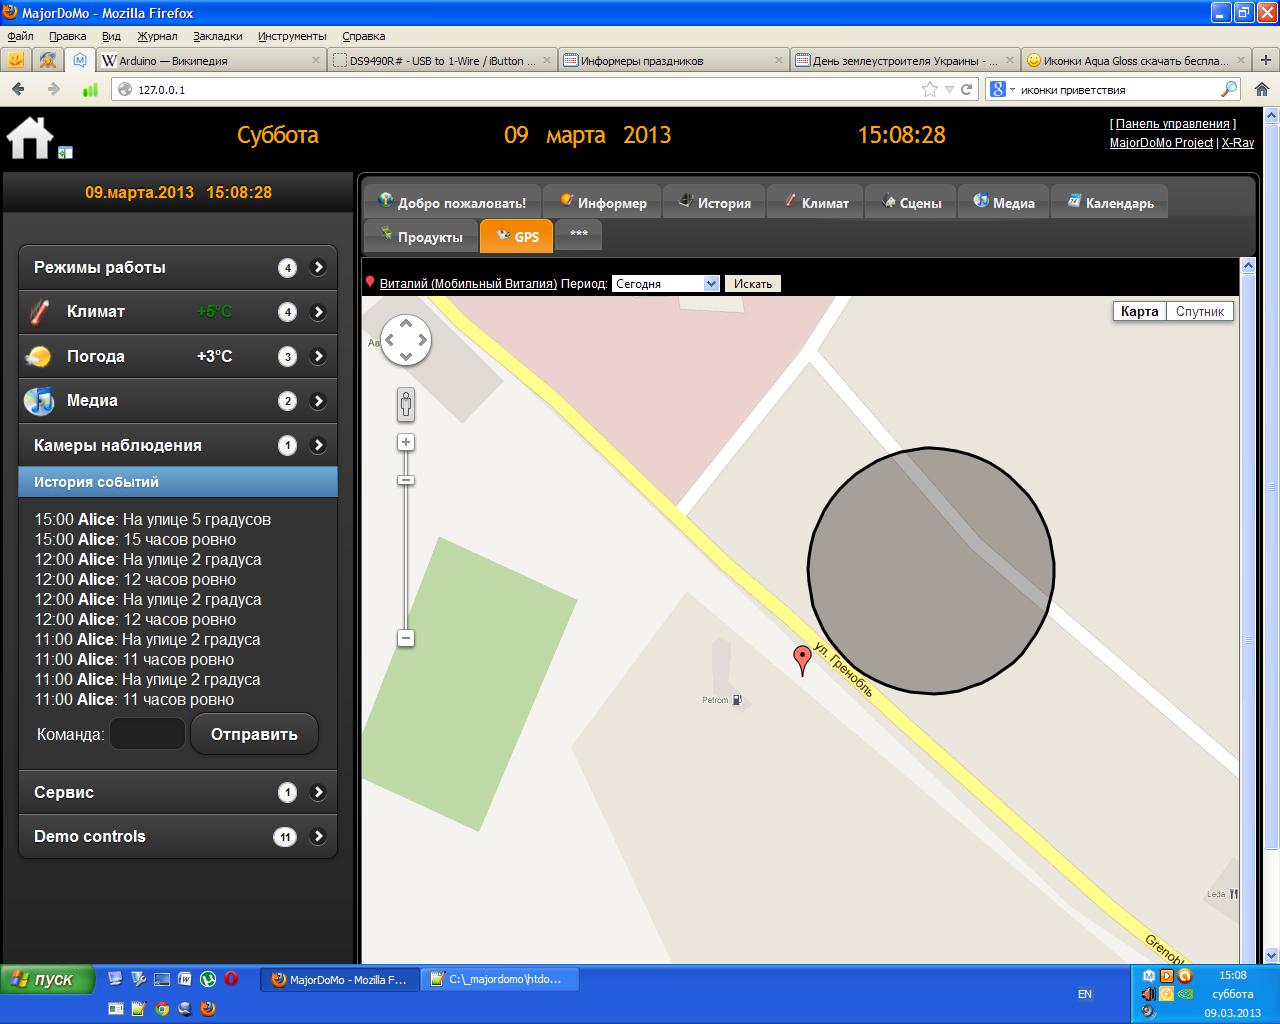Click the Виталий (Мобильный Виталия) link
The height and width of the screenshot is (1024, 1280).
[468, 284]
